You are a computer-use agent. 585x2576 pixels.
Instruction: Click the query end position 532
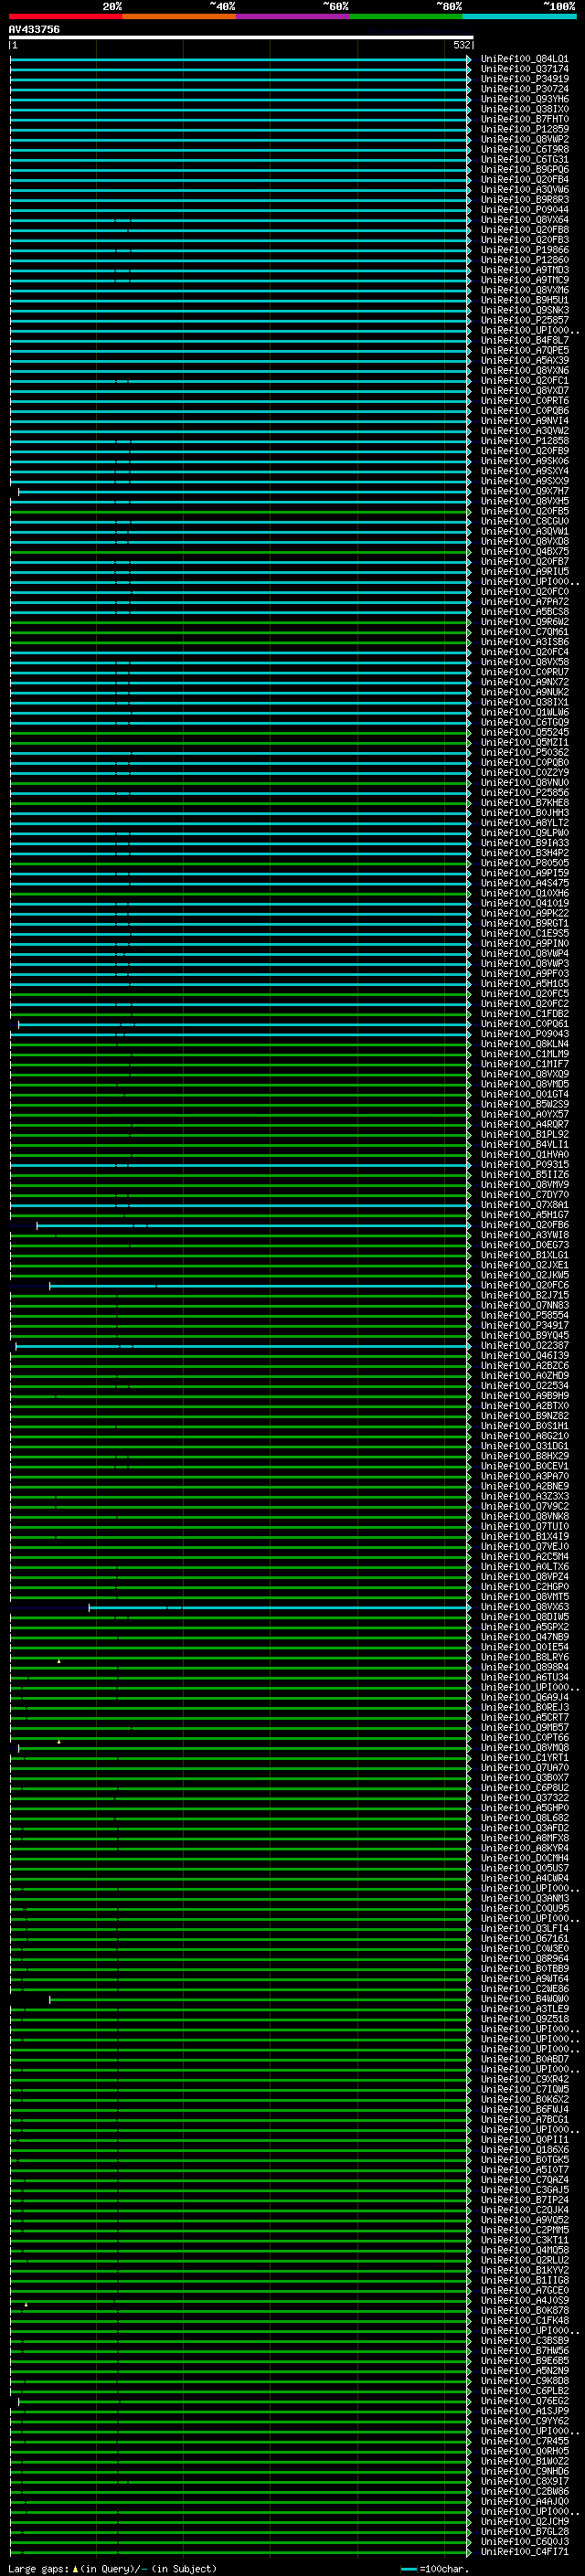(x=461, y=45)
